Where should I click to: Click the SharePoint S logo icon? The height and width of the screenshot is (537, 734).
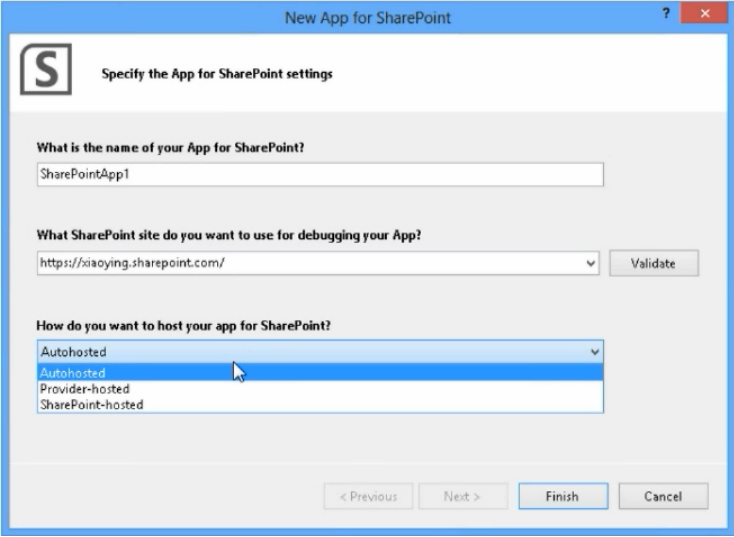coord(46,69)
